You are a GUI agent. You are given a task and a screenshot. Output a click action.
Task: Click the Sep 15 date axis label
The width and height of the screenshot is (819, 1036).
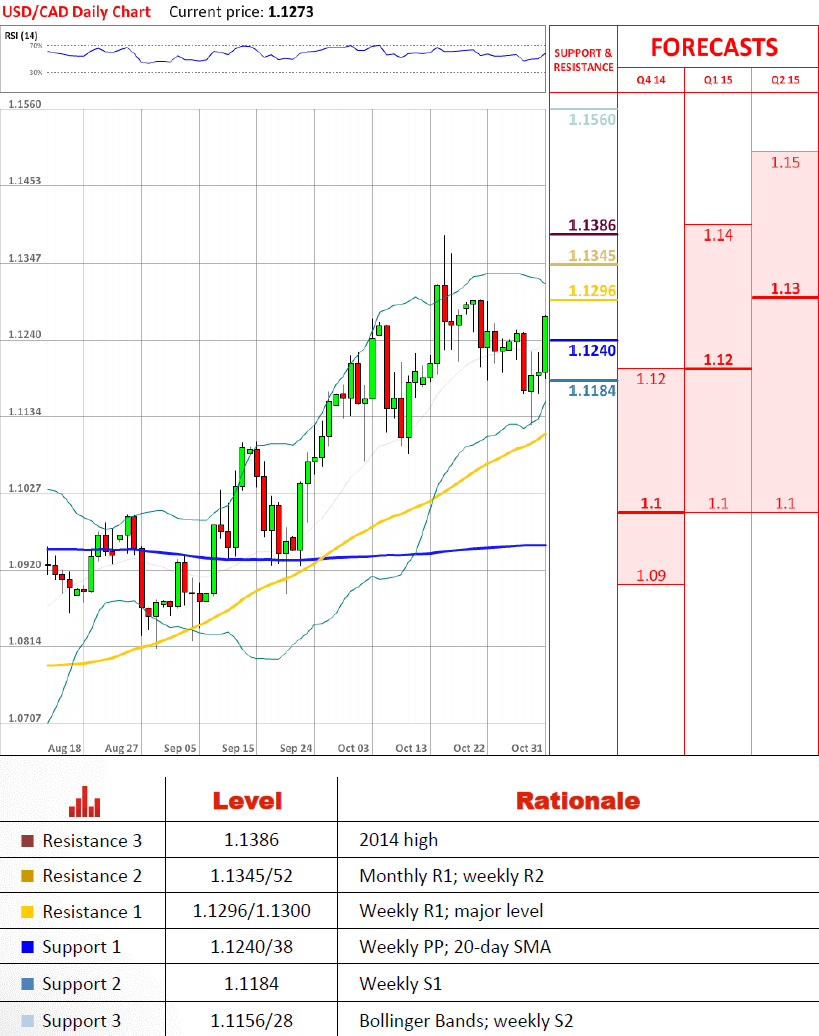click(238, 748)
